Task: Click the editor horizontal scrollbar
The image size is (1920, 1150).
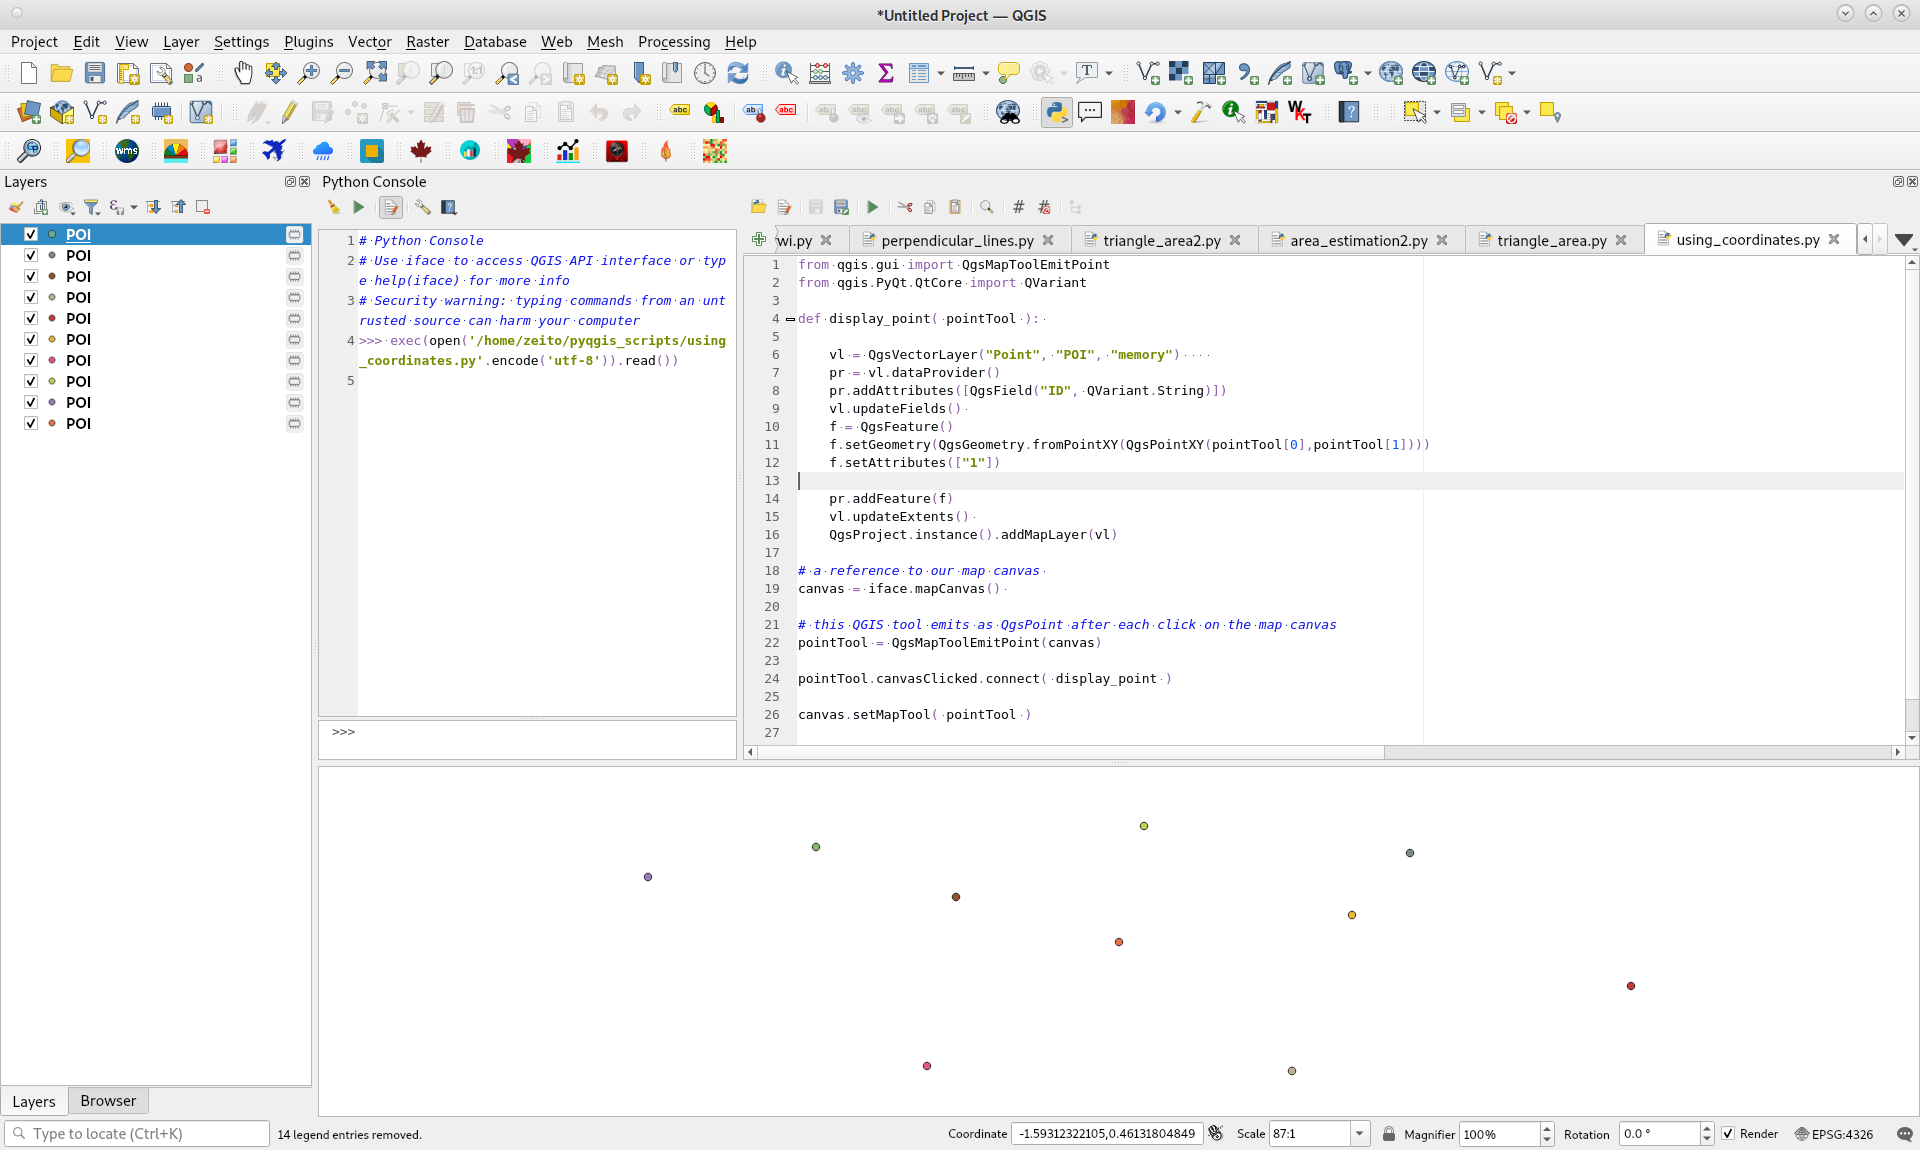Action: pyautogui.click(x=1324, y=752)
